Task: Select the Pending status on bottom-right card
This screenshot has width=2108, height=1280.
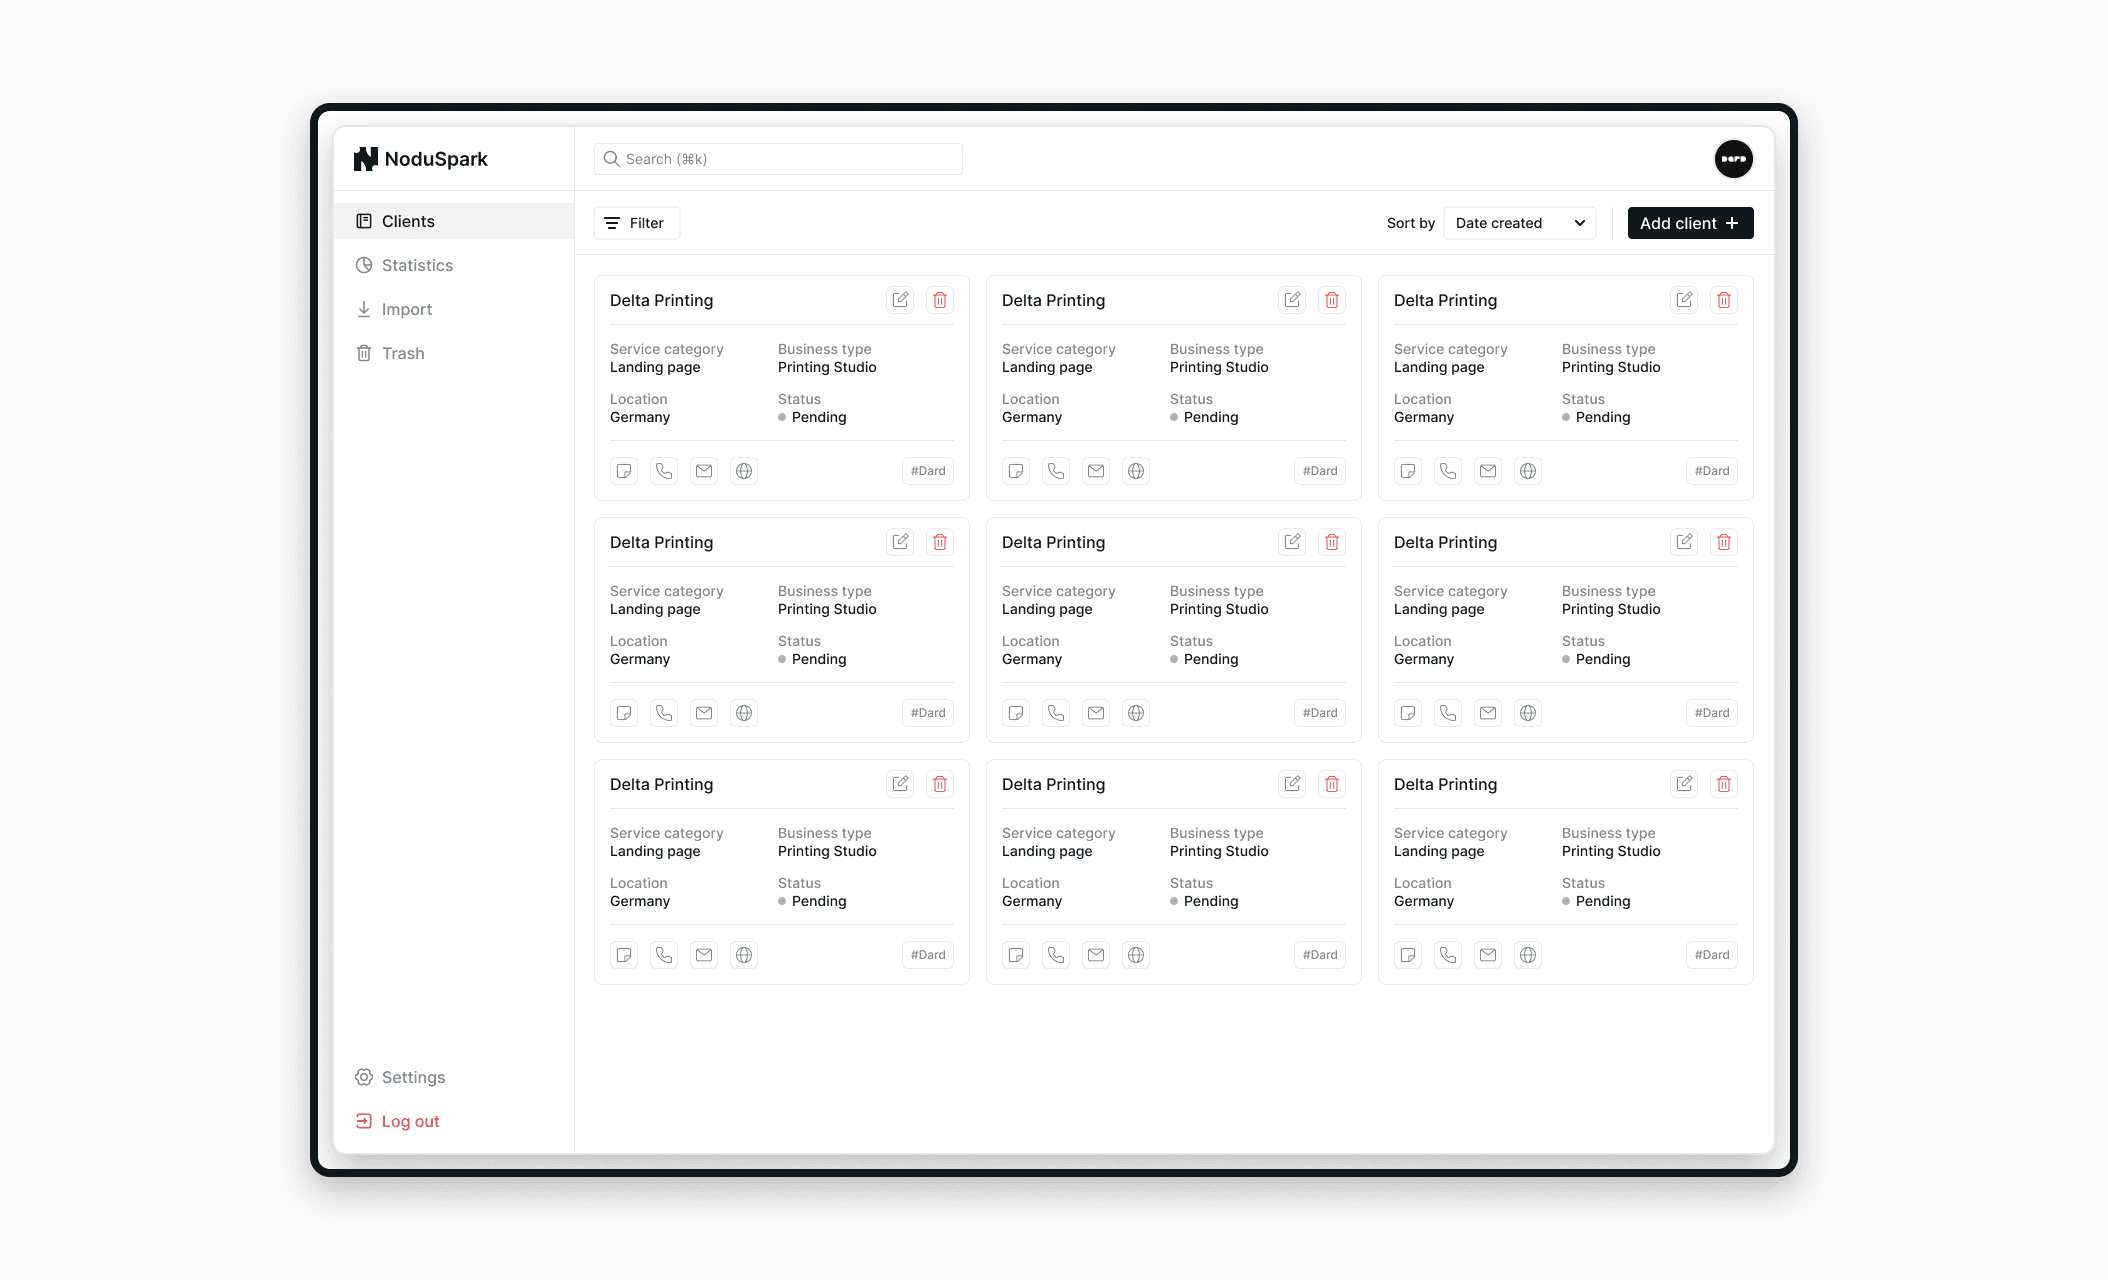Action: click(1596, 901)
